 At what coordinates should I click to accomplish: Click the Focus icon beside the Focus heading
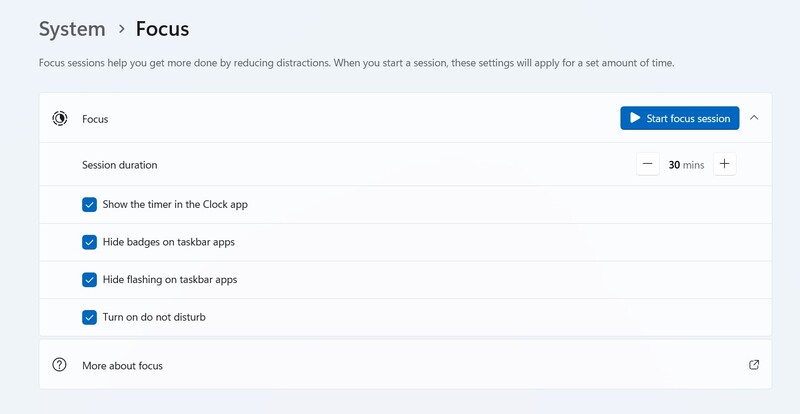(x=60, y=118)
